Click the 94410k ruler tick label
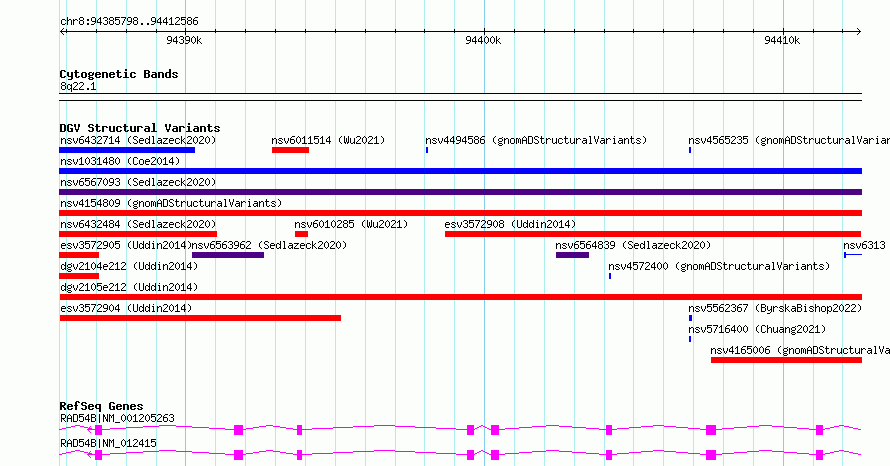The width and height of the screenshot is (890, 466). (x=782, y=40)
